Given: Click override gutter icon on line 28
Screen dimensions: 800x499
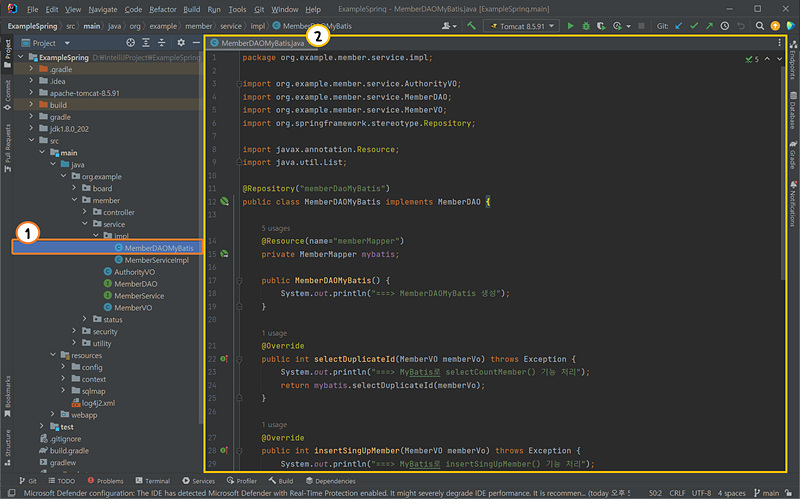Looking at the screenshot, I should coord(224,451).
